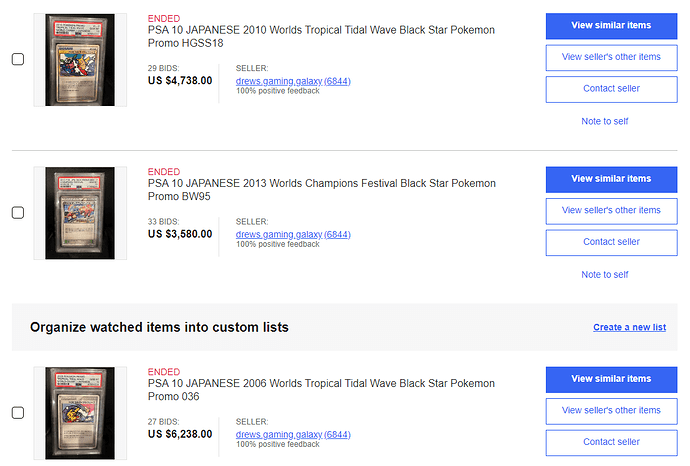Screen dimensions: 690x466
Task: Tick checkbox for 2013 Worlds BW95 item
Action: 18,213
